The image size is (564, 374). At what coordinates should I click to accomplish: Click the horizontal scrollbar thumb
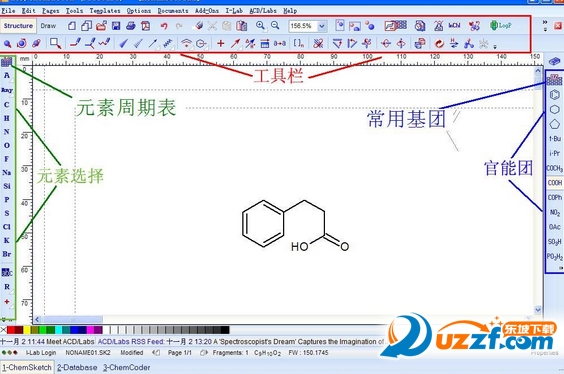coord(73,319)
